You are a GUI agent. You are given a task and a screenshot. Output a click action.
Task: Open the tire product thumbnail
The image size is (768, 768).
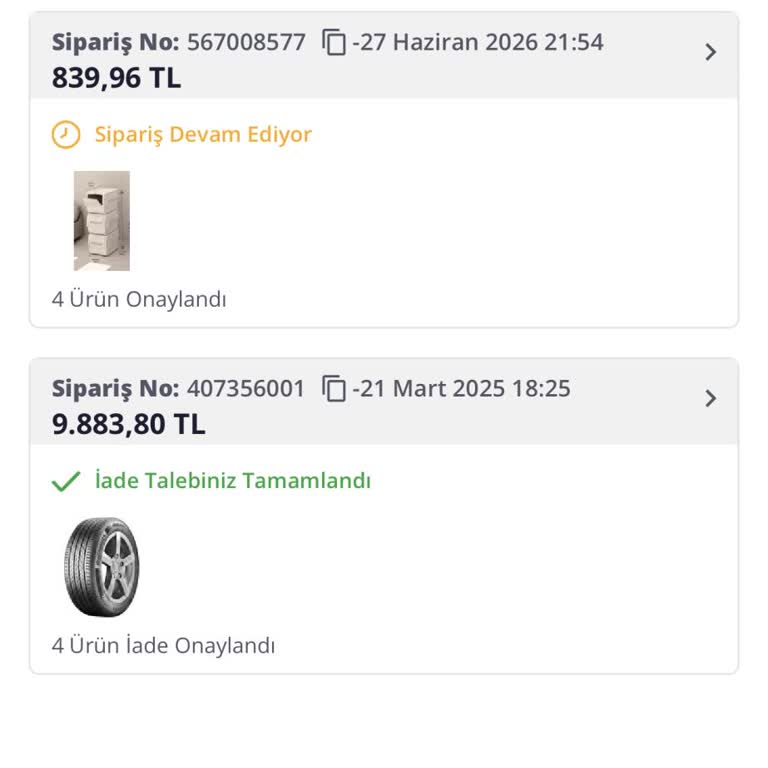(x=102, y=567)
